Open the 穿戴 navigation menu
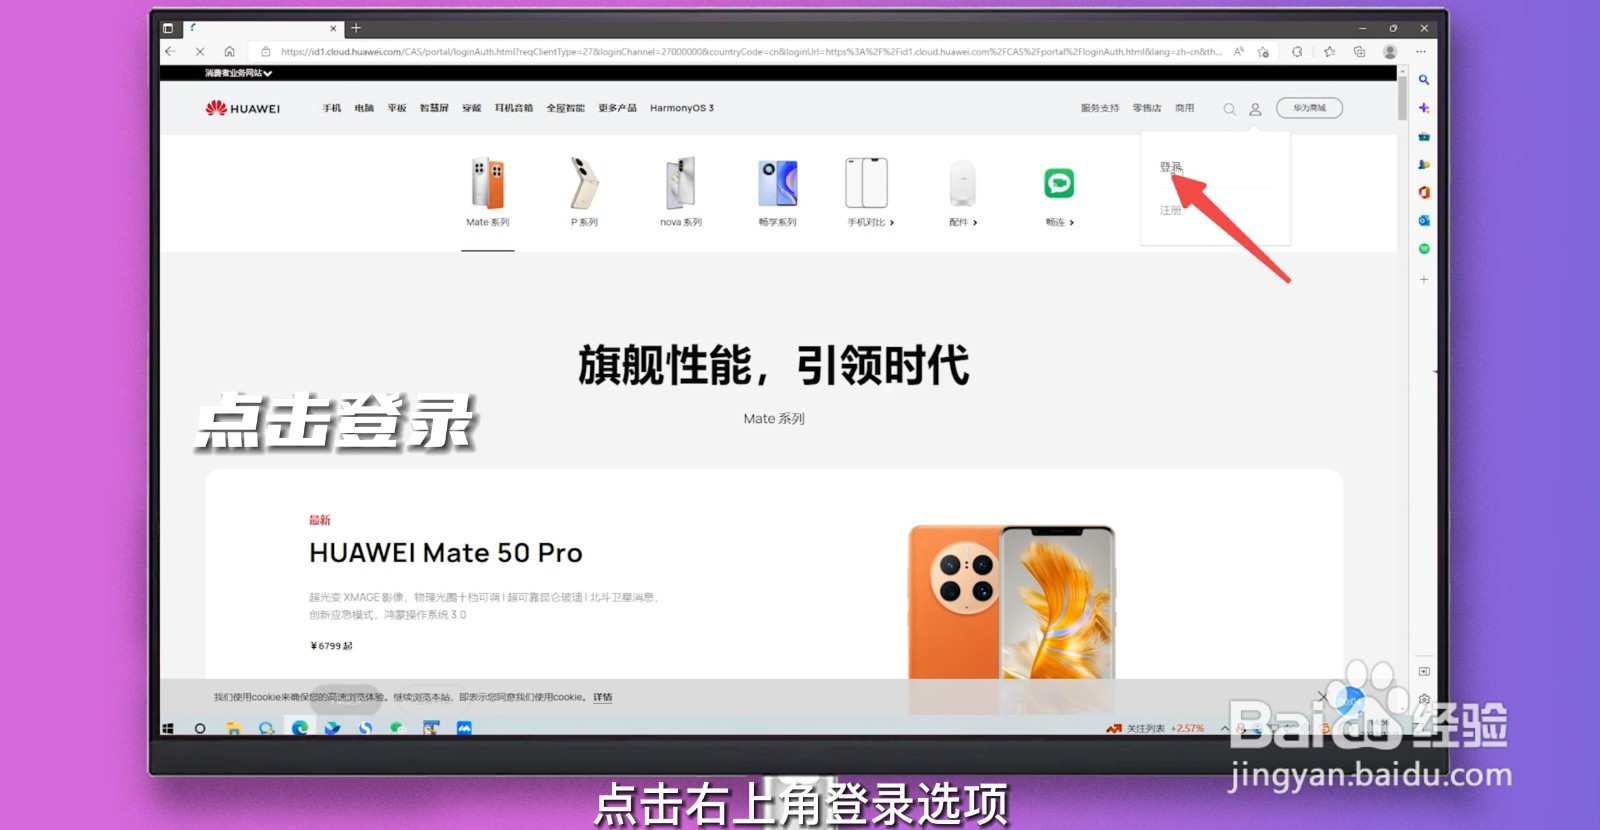 472,108
